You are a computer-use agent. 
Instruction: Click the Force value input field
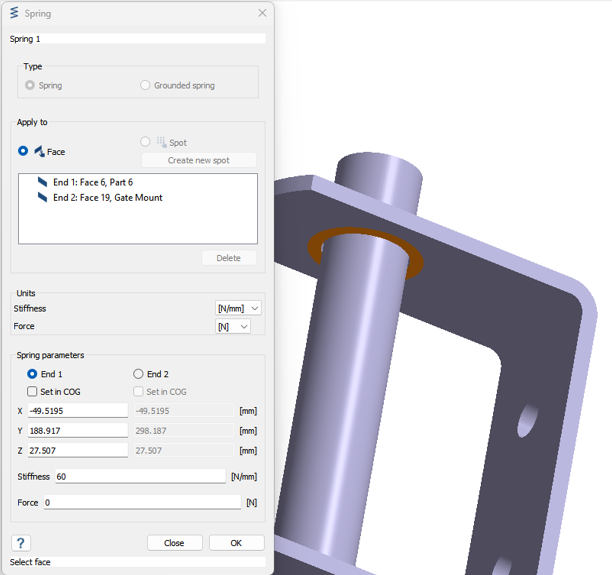pos(140,503)
